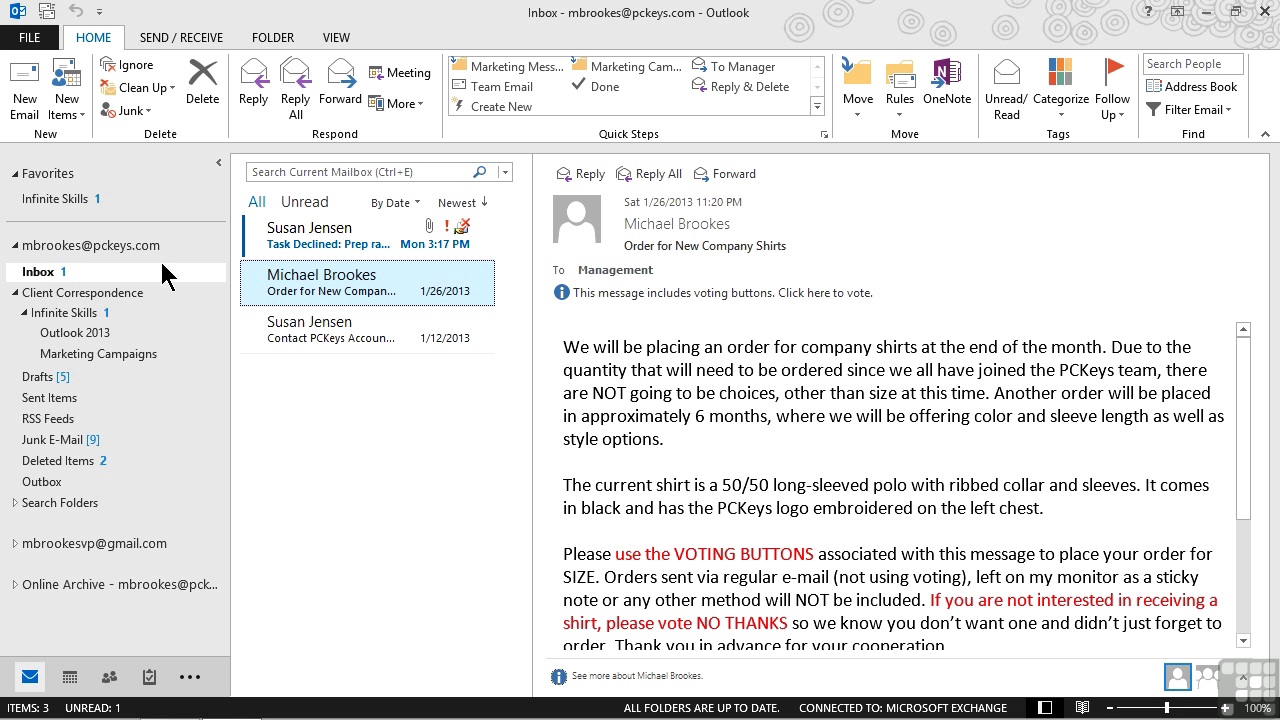Click ribbon Reply All icon
This screenshot has height=720, width=1280.
[295, 90]
